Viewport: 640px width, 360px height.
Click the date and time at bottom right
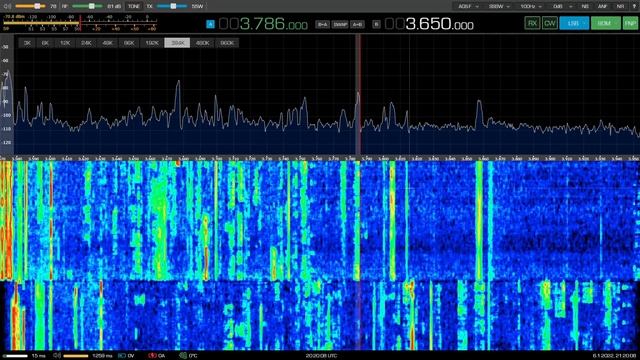[x=614, y=356]
